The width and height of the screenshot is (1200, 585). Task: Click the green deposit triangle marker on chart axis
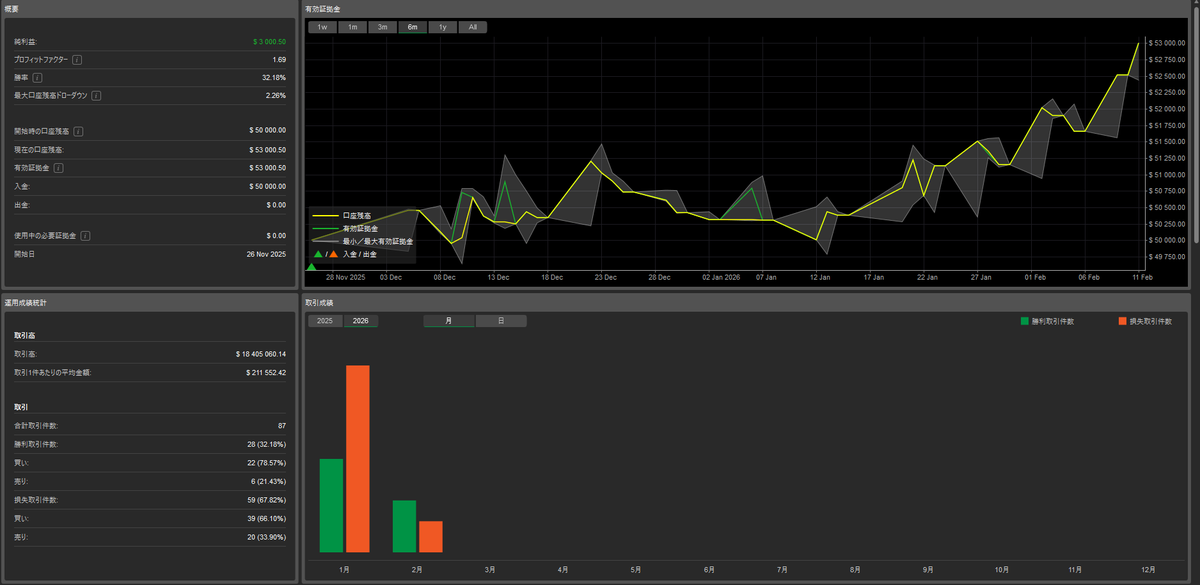coord(310,266)
